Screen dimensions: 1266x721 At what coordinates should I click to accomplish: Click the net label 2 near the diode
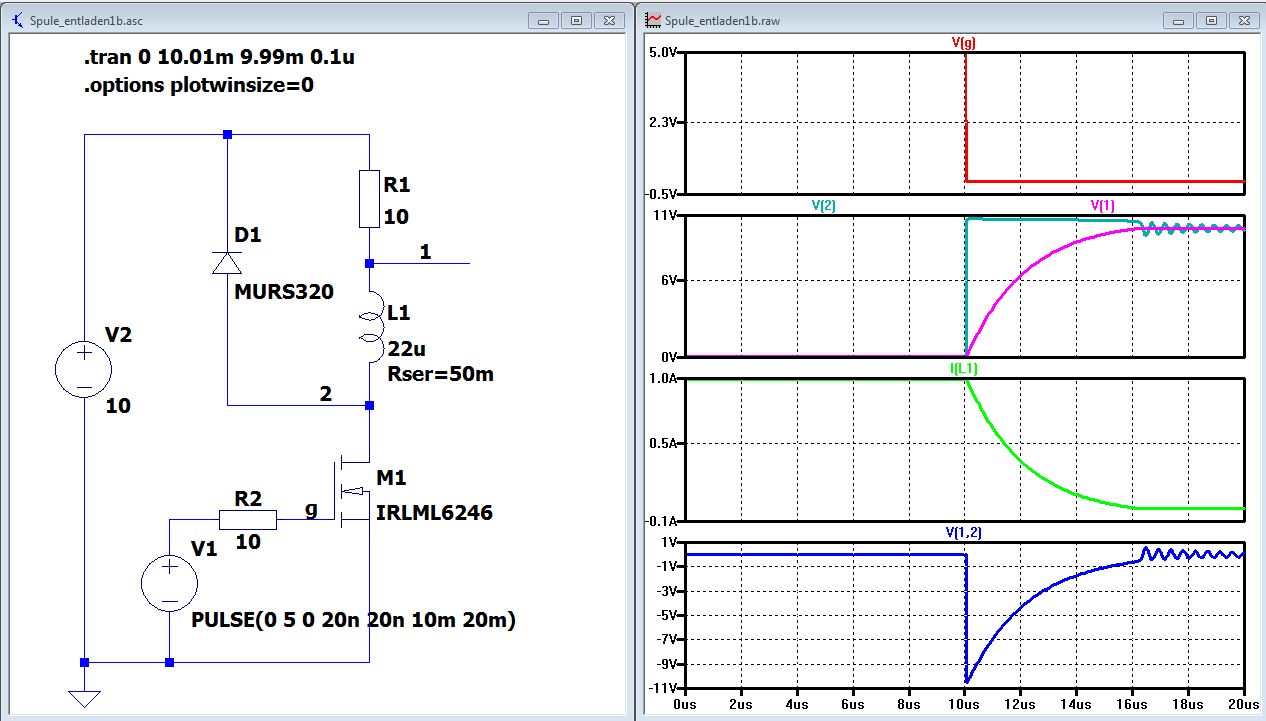pyautogui.click(x=325, y=394)
